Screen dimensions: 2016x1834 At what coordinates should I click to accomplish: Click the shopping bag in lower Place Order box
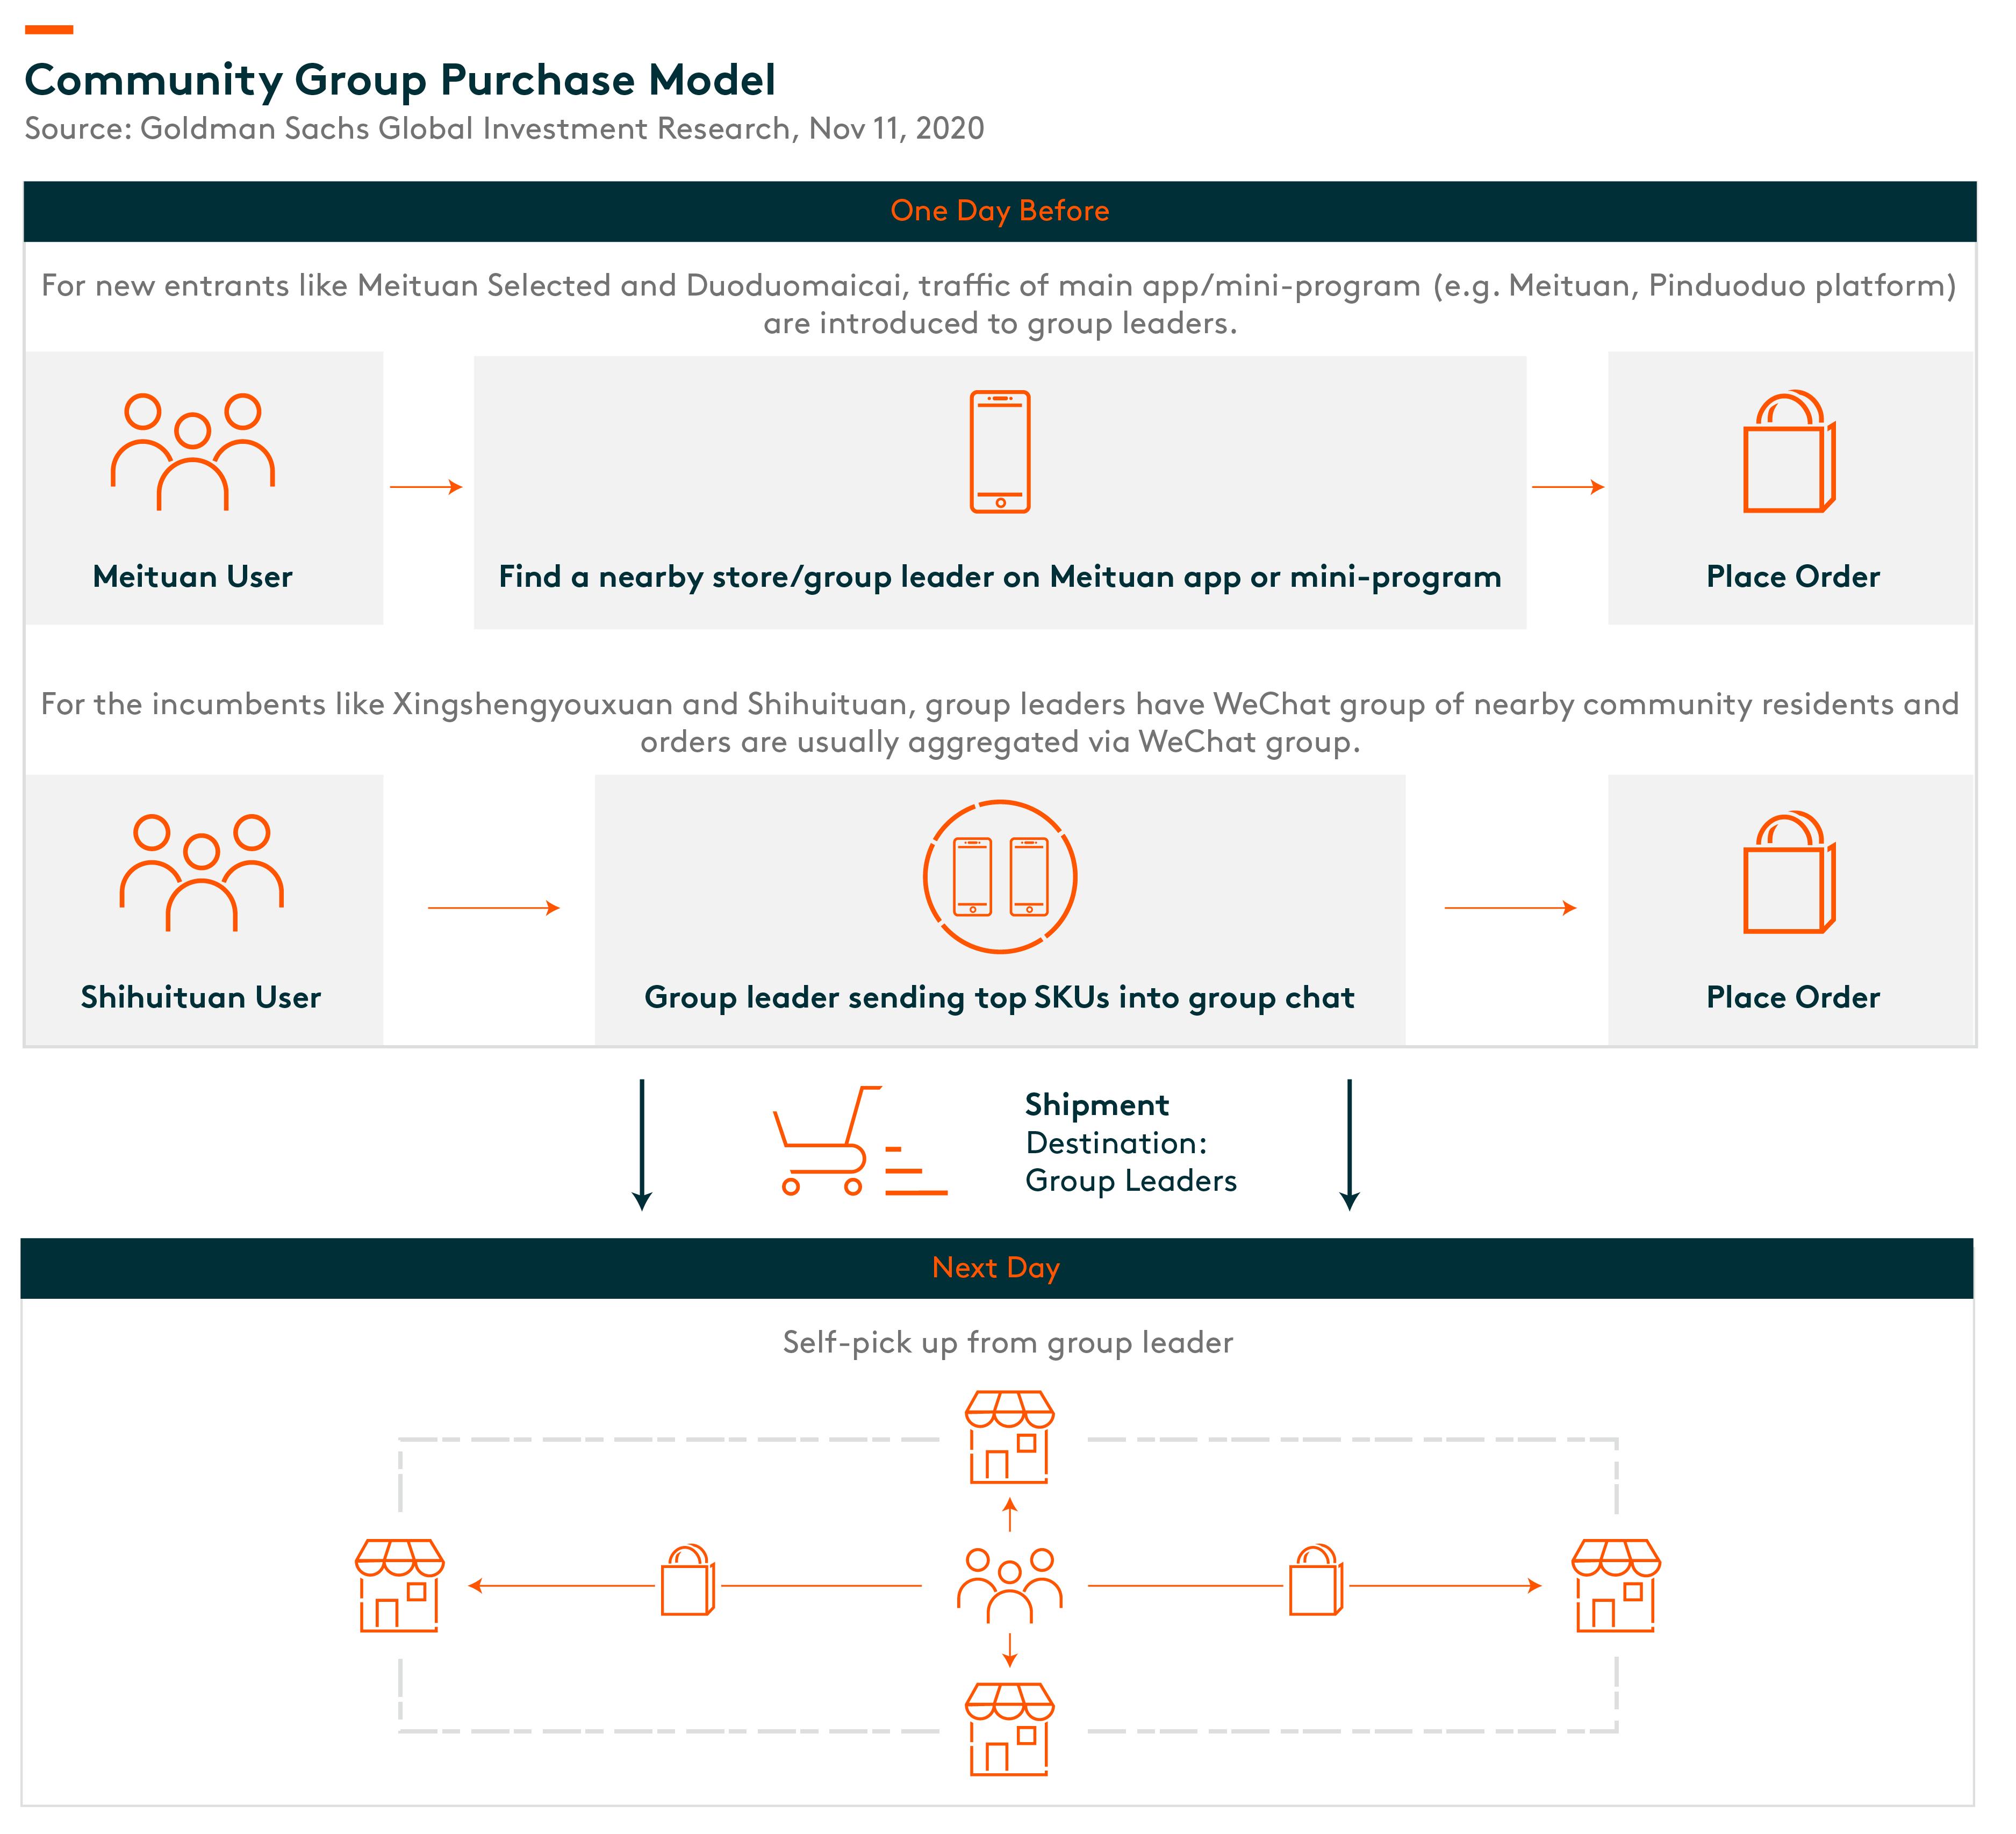[x=1790, y=872]
